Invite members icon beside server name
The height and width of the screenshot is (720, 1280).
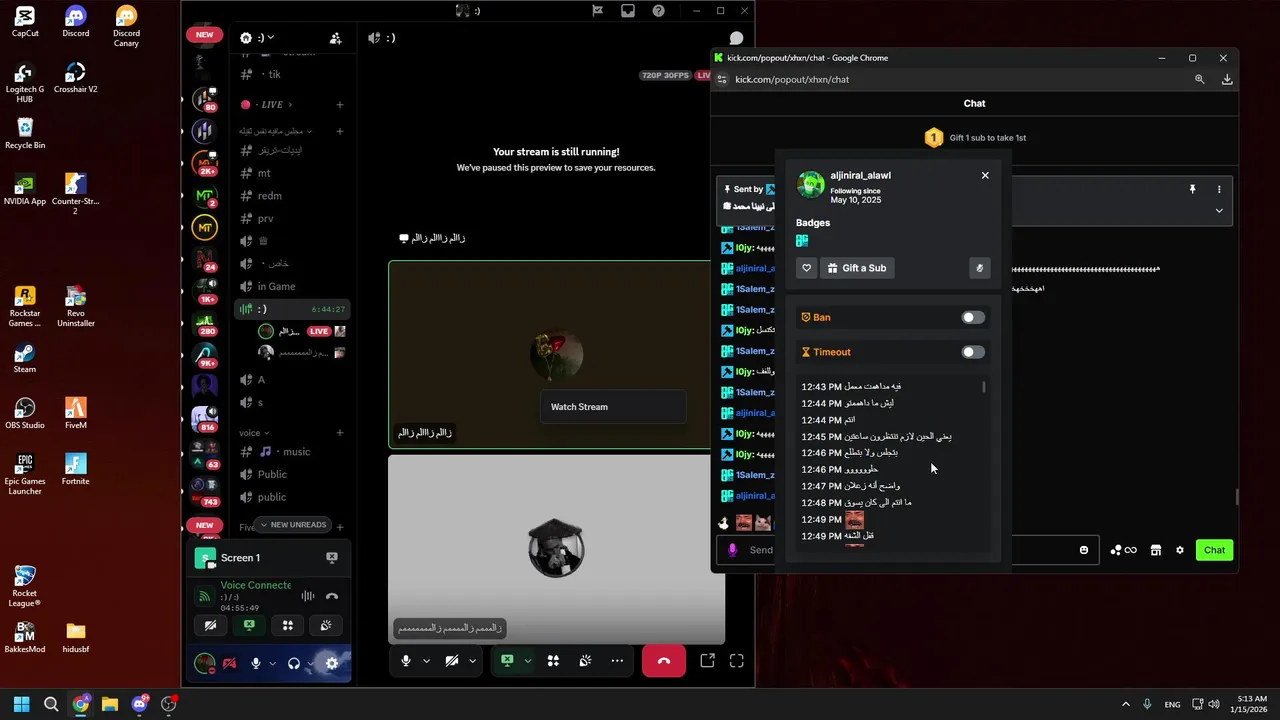click(x=336, y=38)
